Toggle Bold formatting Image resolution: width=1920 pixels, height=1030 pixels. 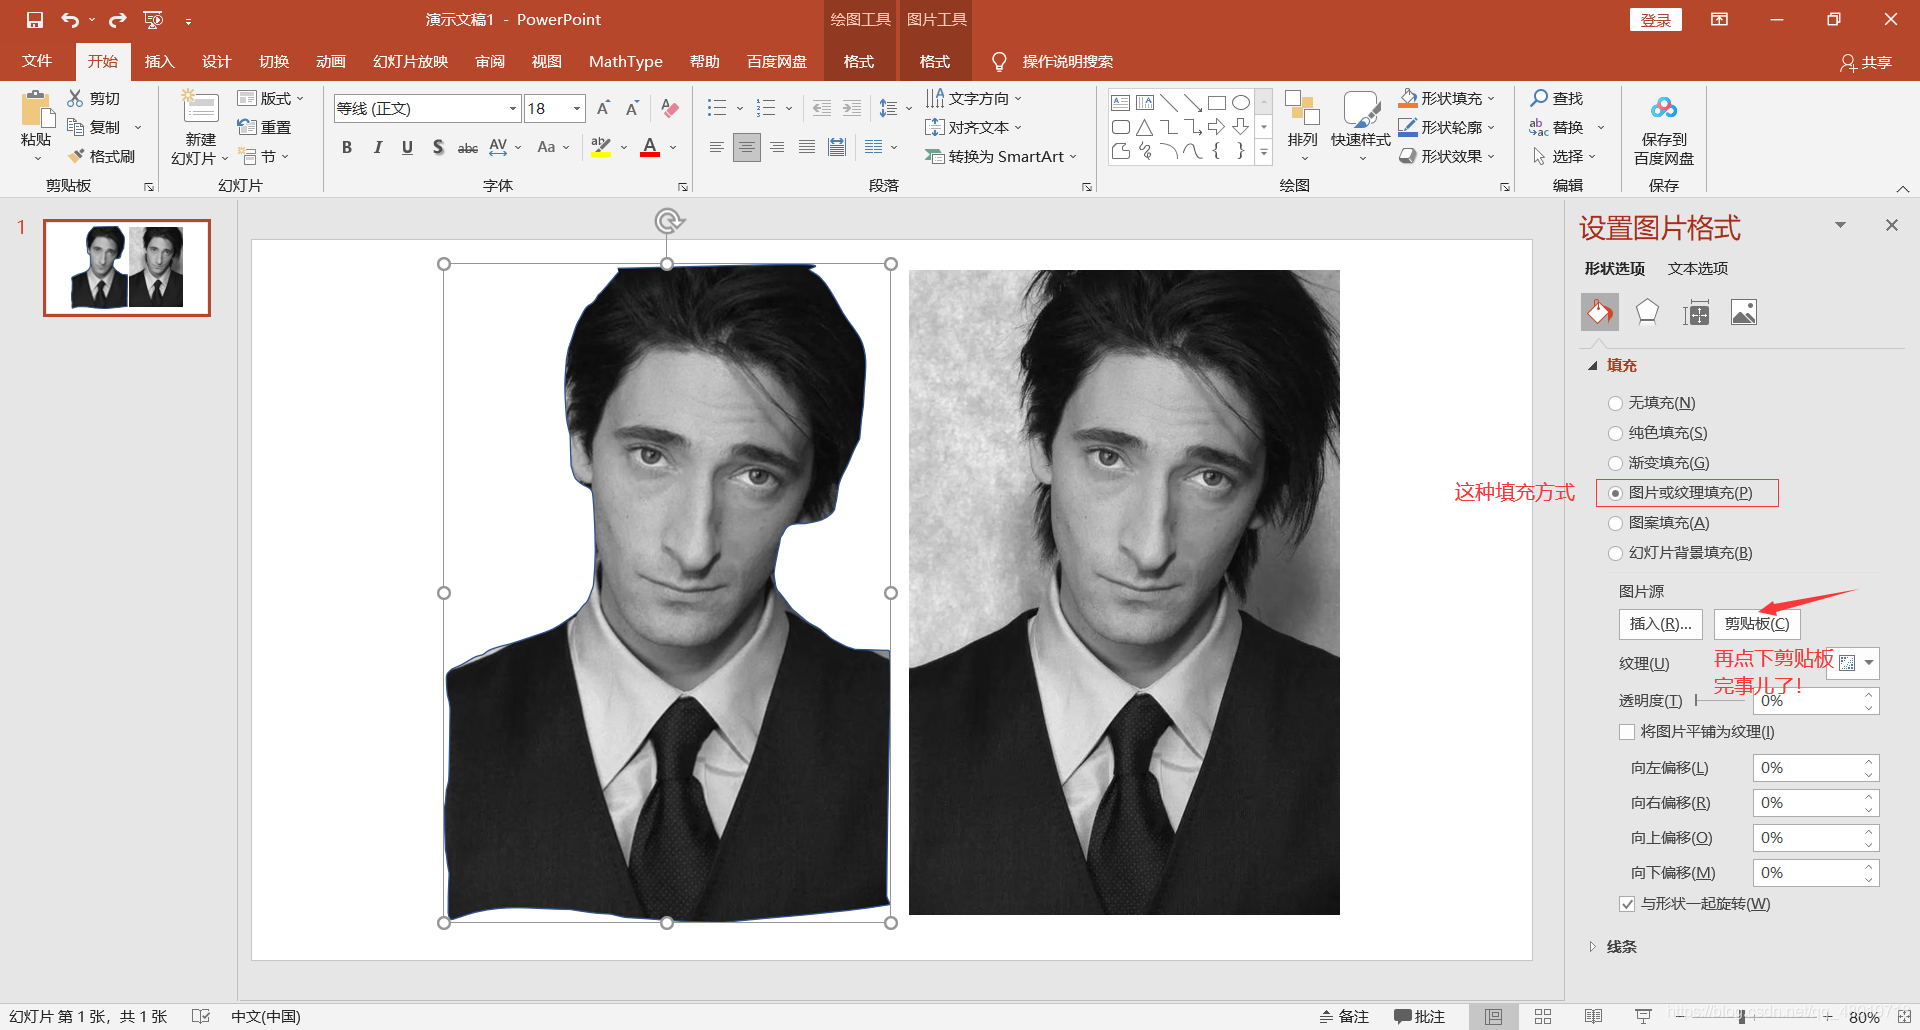[x=347, y=148]
